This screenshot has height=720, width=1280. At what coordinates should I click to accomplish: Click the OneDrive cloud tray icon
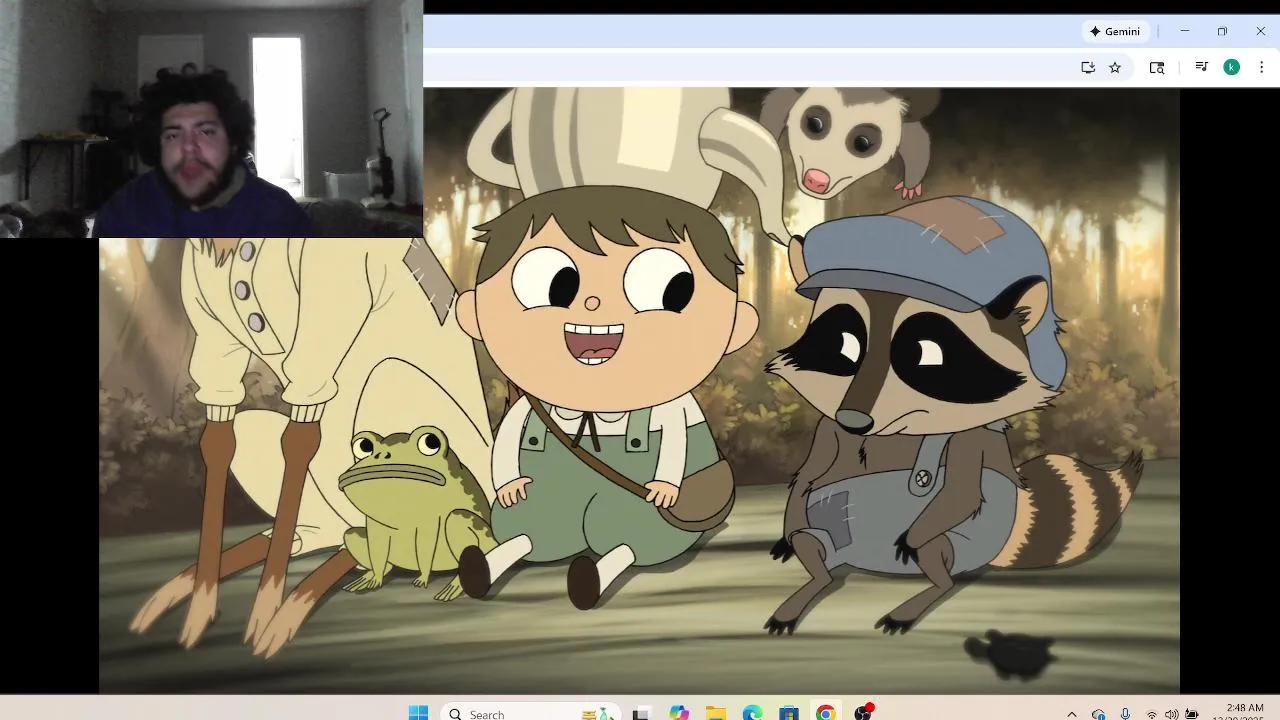(1098, 714)
